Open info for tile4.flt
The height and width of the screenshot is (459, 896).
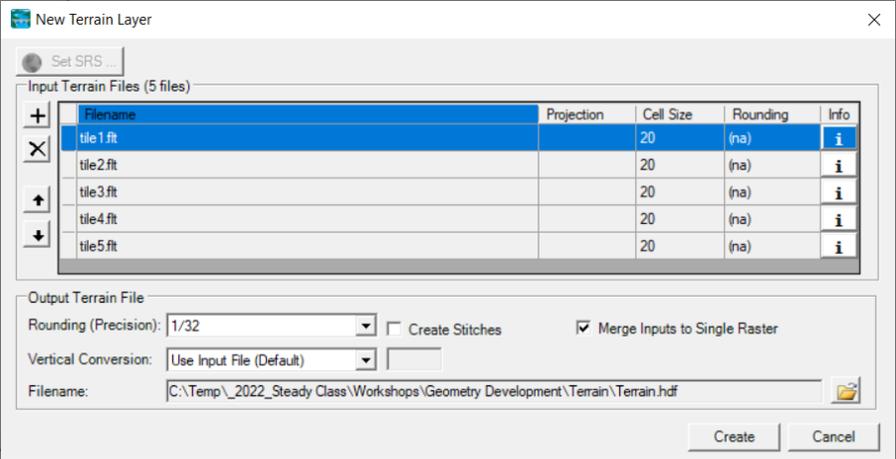839,219
